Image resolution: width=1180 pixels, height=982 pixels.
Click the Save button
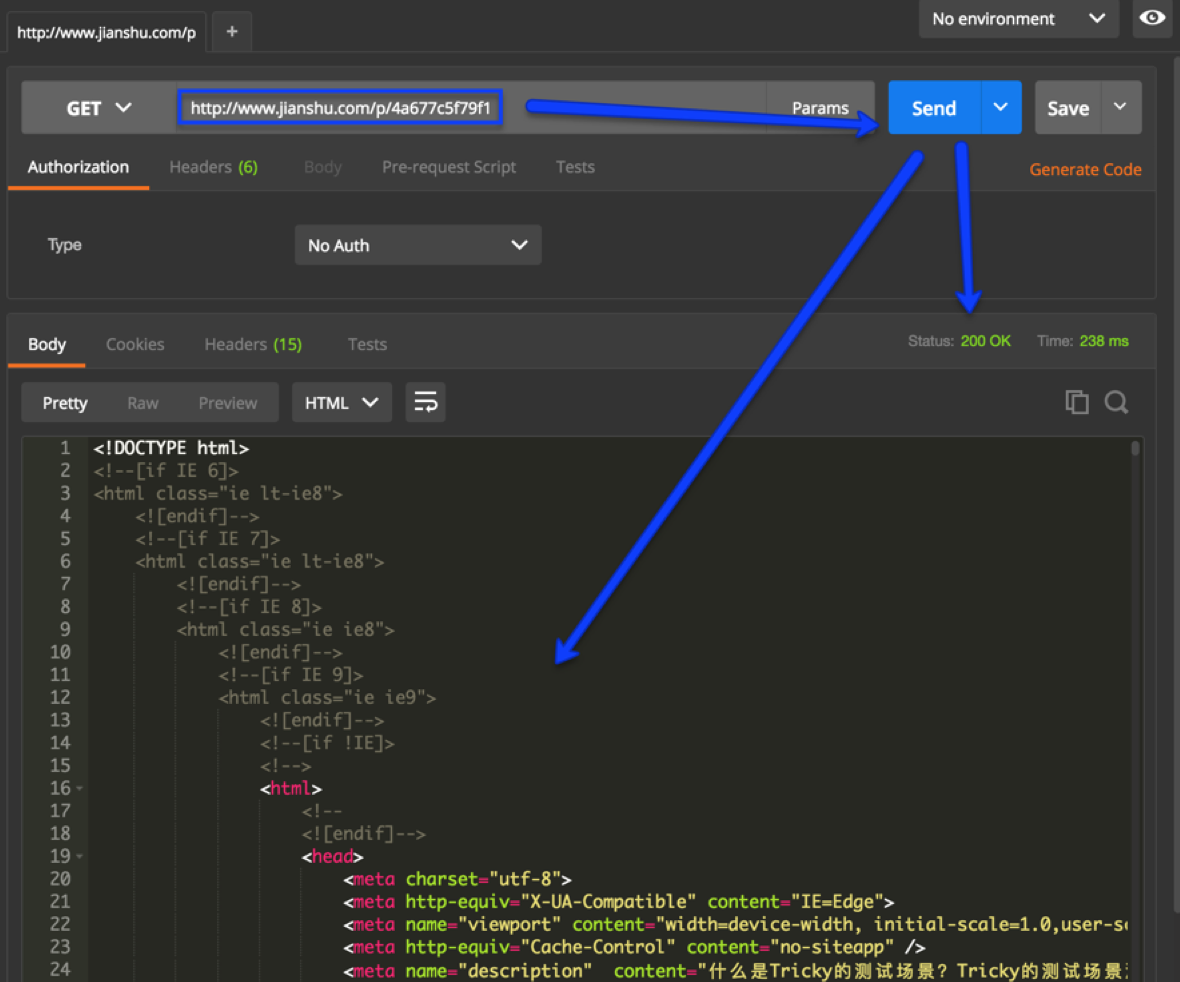tap(1068, 108)
